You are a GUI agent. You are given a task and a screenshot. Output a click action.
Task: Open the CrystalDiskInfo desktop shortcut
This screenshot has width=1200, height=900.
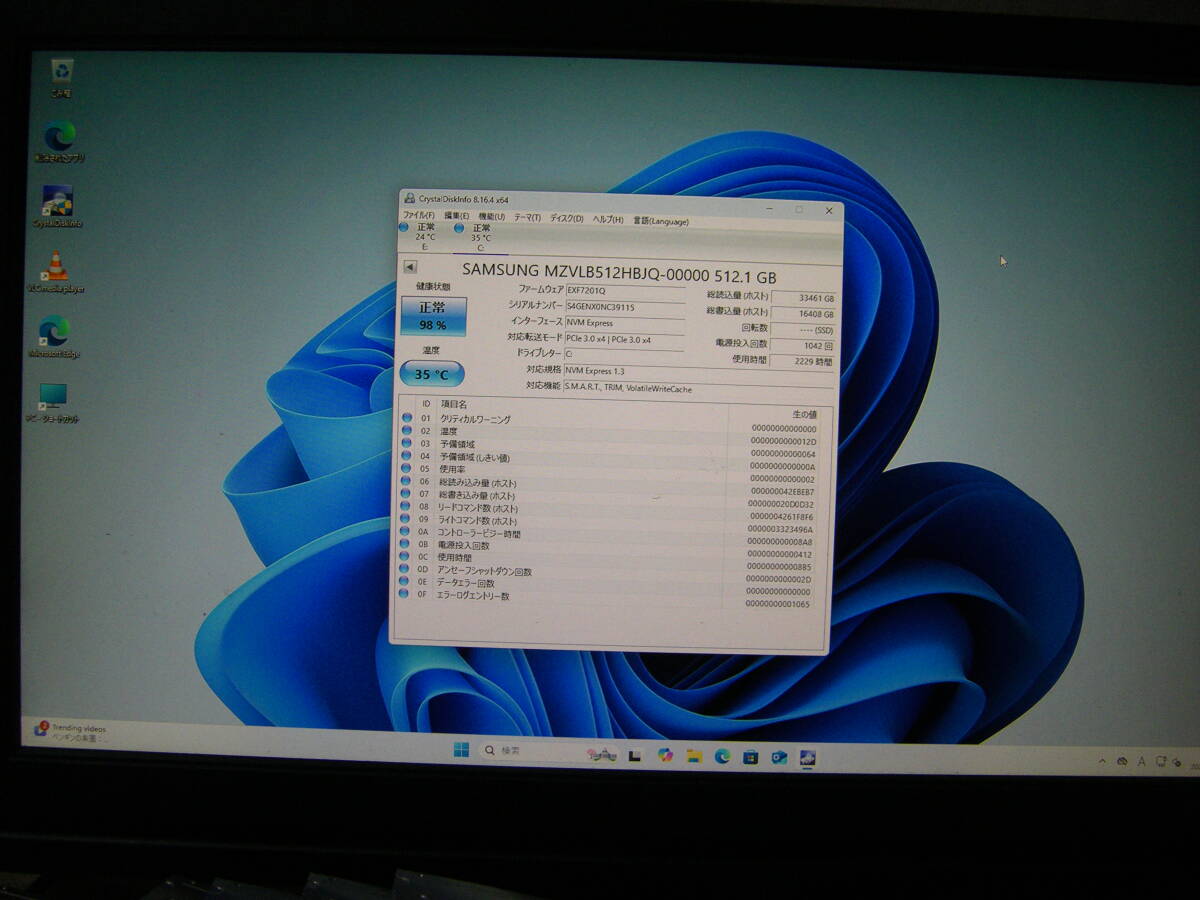57,207
